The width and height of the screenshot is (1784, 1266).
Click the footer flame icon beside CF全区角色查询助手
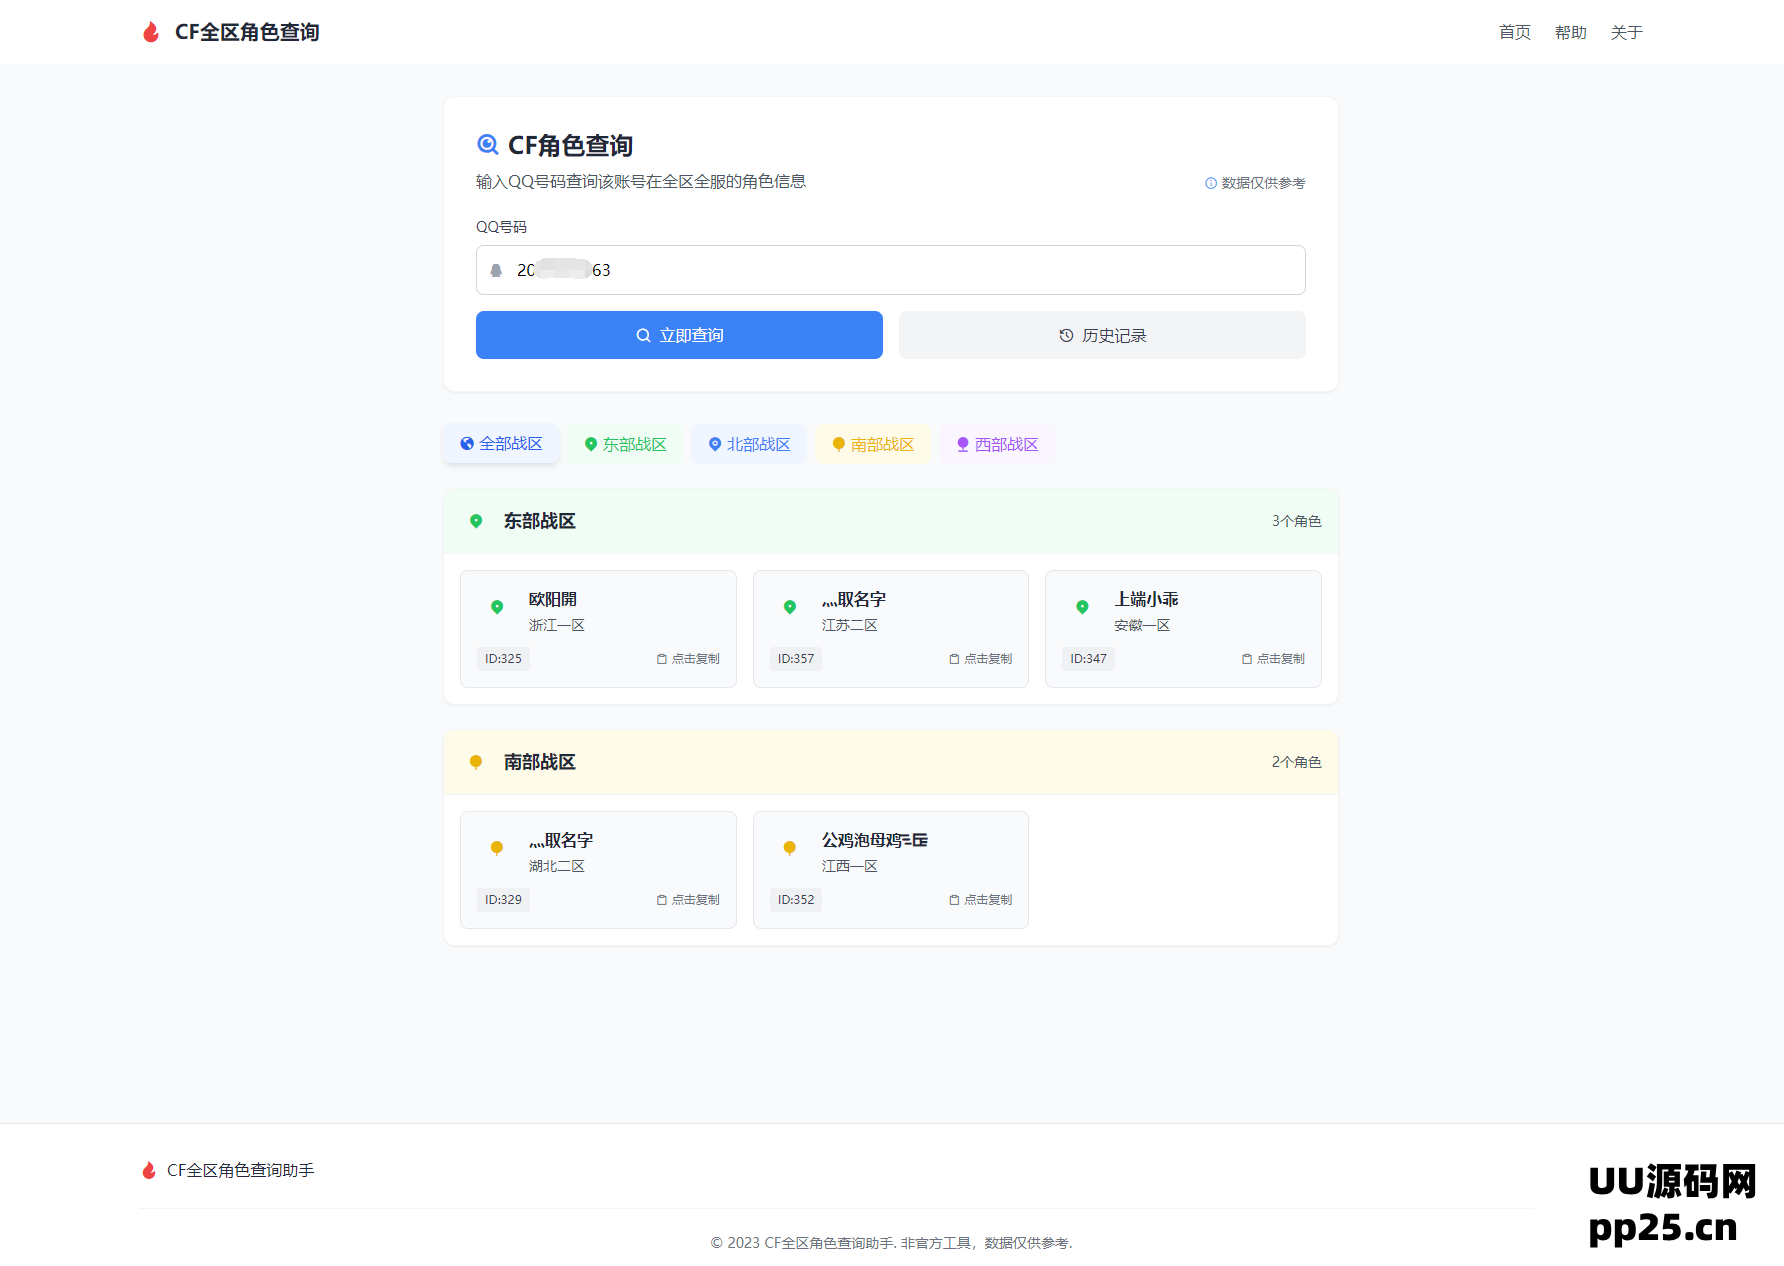click(x=149, y=1170)
